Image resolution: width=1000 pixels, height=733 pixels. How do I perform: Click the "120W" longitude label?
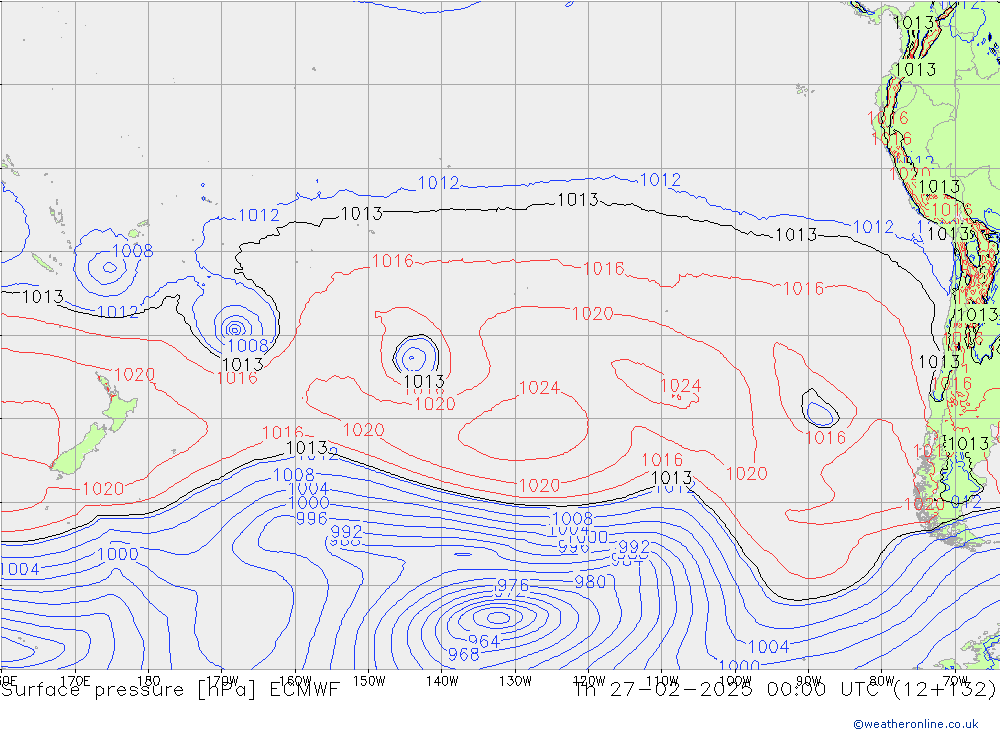pos(589,681)
